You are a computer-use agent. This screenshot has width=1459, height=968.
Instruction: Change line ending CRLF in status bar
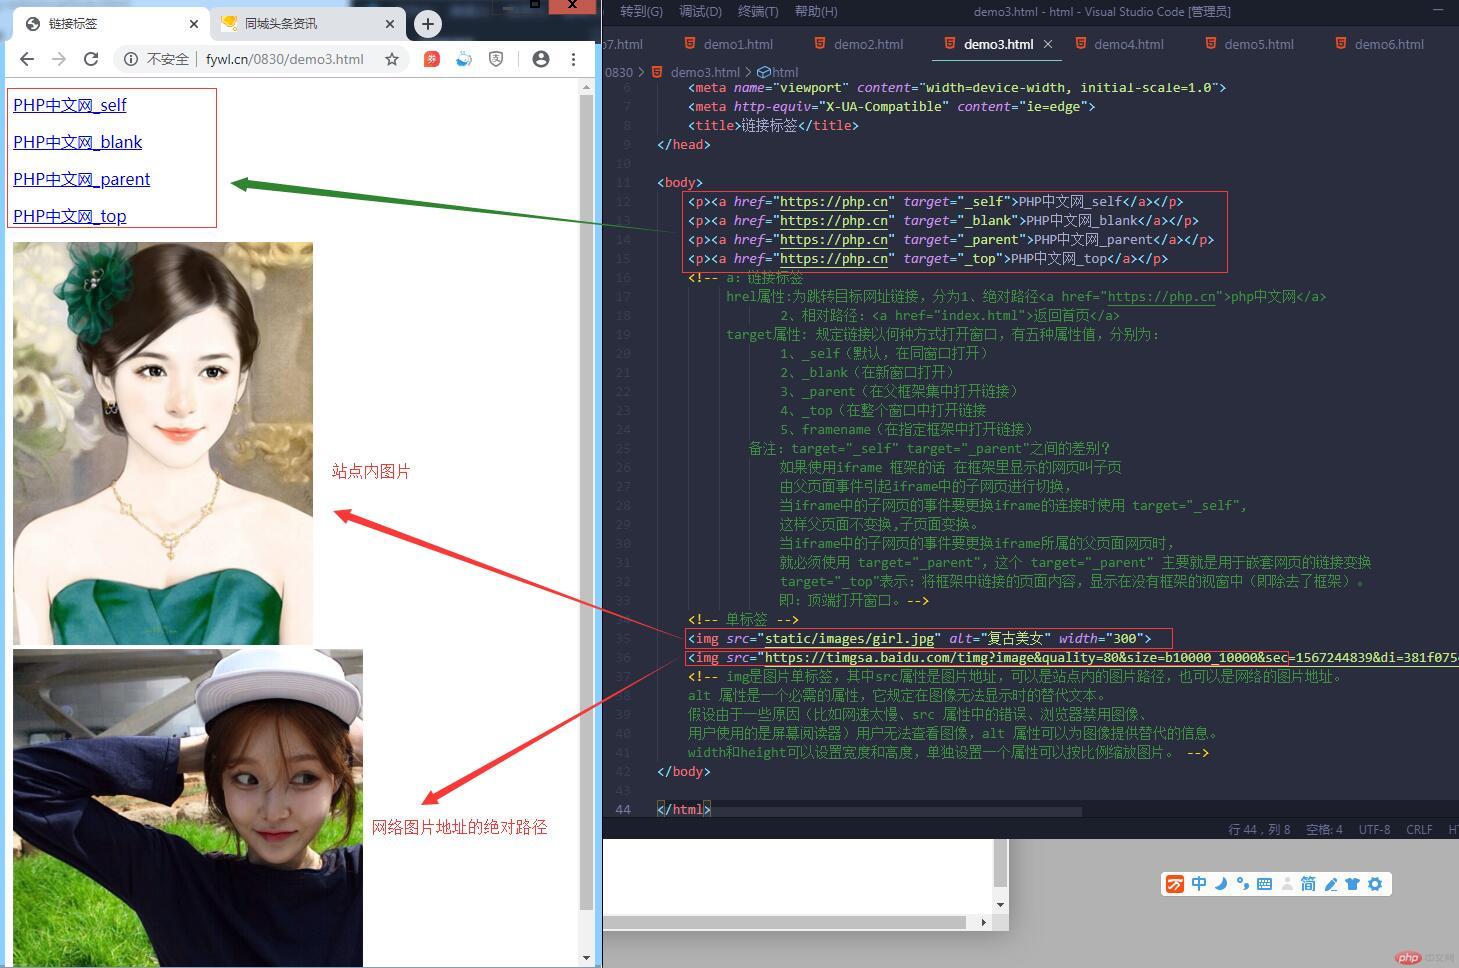(1419, 829)
